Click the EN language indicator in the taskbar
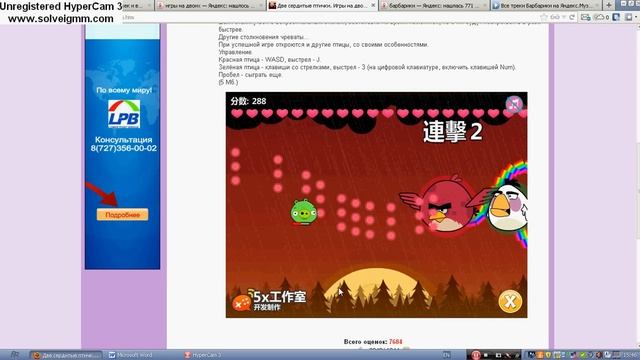 (447, 355)
